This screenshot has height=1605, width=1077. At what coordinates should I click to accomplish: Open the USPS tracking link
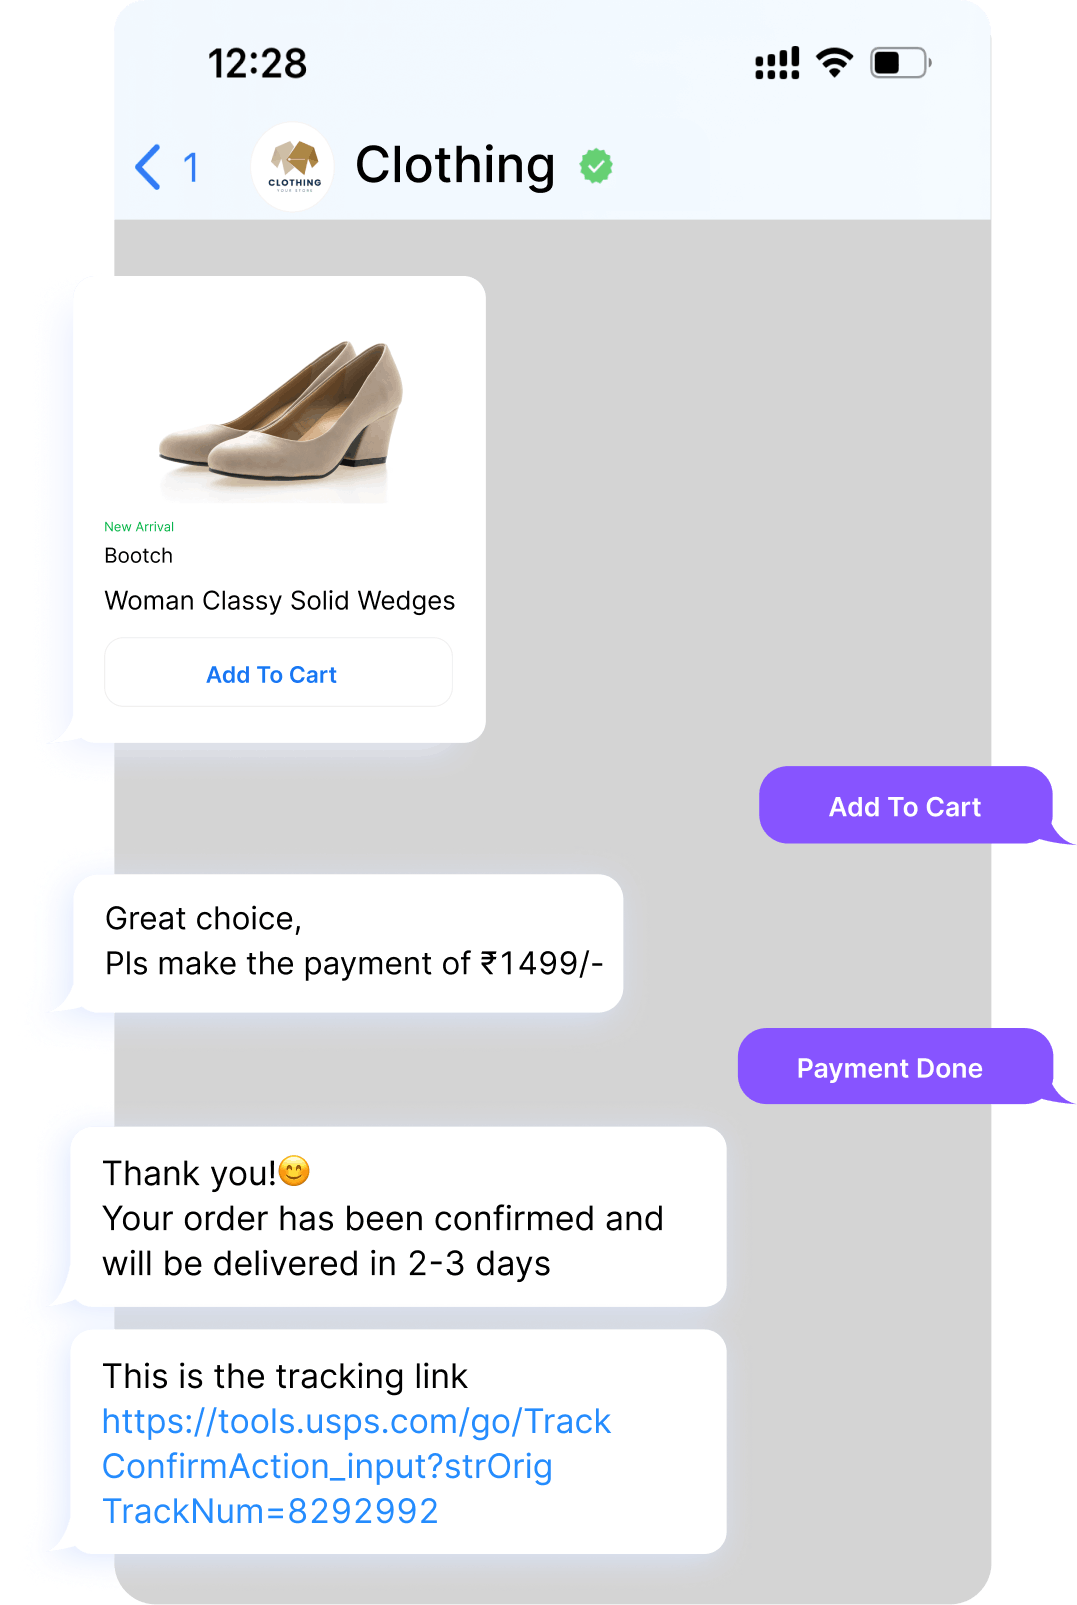pyautogui.click(x=356, y=1466)
